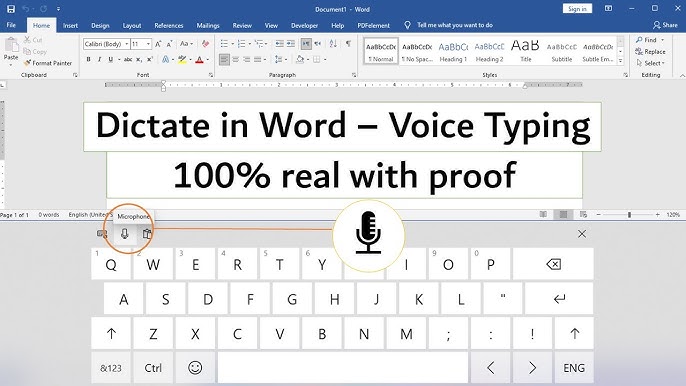The width and height of the screenshot is (686, 386).
Task: Click the Format Painter tool
Action: click(x=48, y=63)
